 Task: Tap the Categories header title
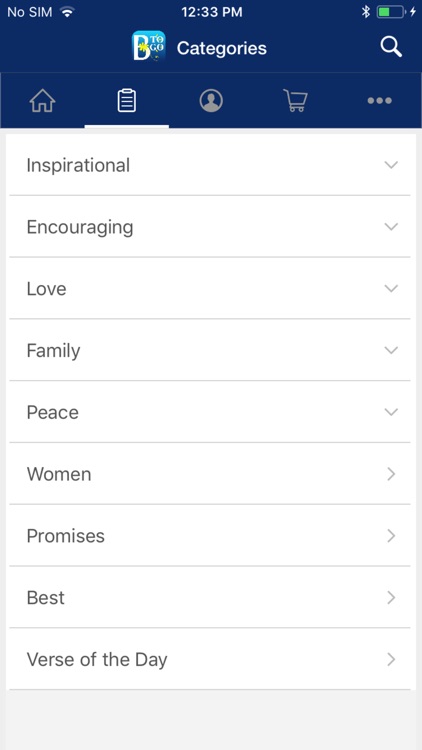pyautogui.click(x=222, y=48)
